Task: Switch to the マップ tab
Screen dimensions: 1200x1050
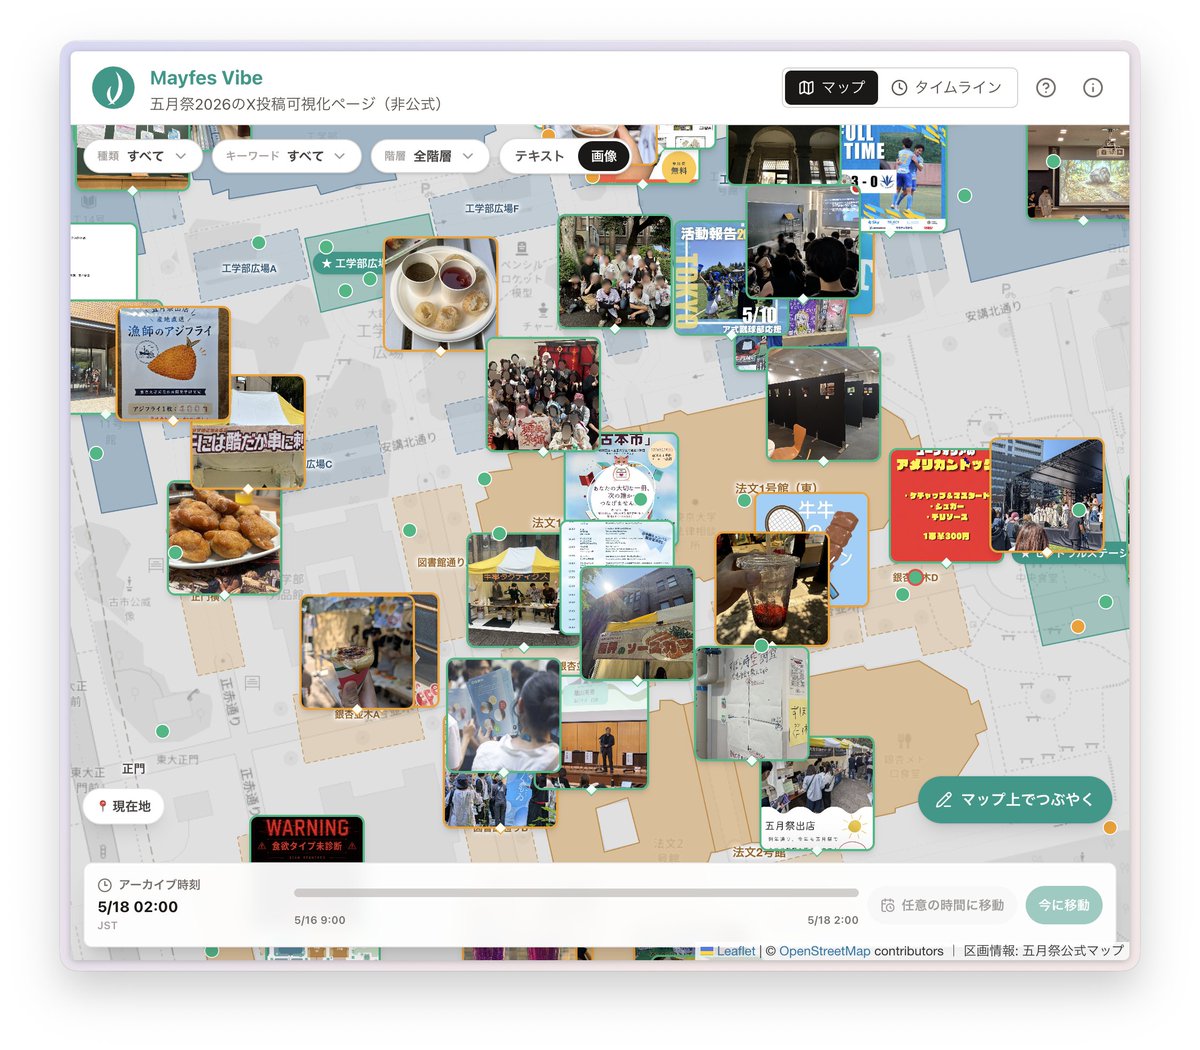Action: 831,88
